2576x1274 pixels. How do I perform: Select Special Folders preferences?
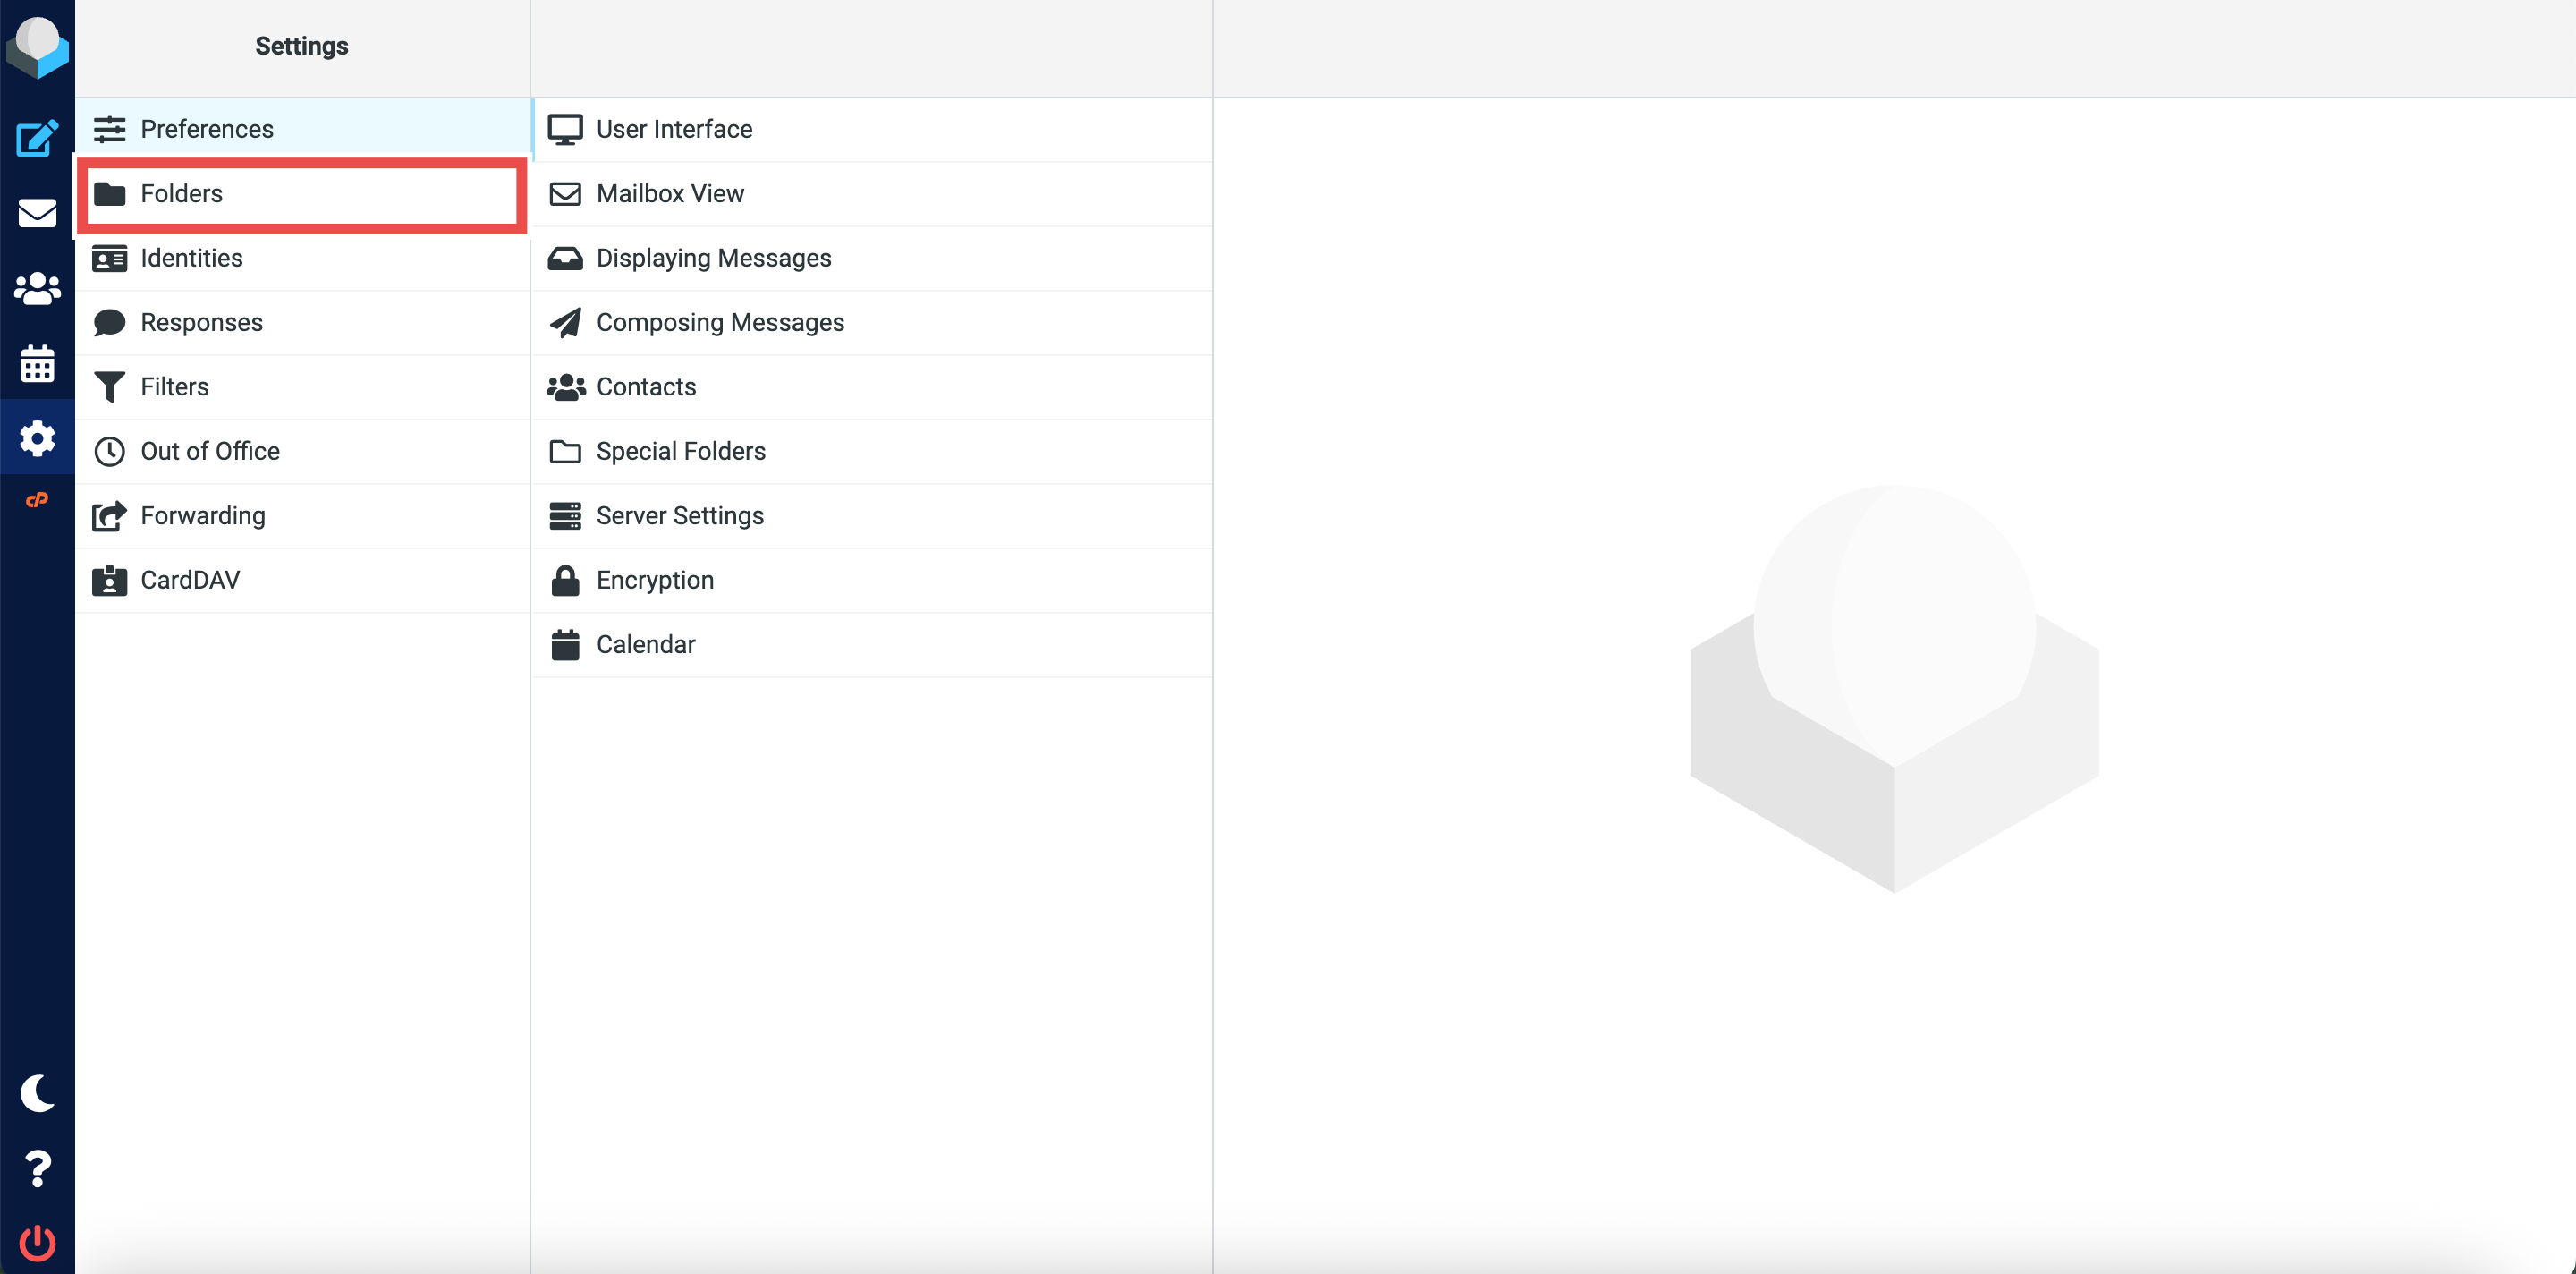680,451
